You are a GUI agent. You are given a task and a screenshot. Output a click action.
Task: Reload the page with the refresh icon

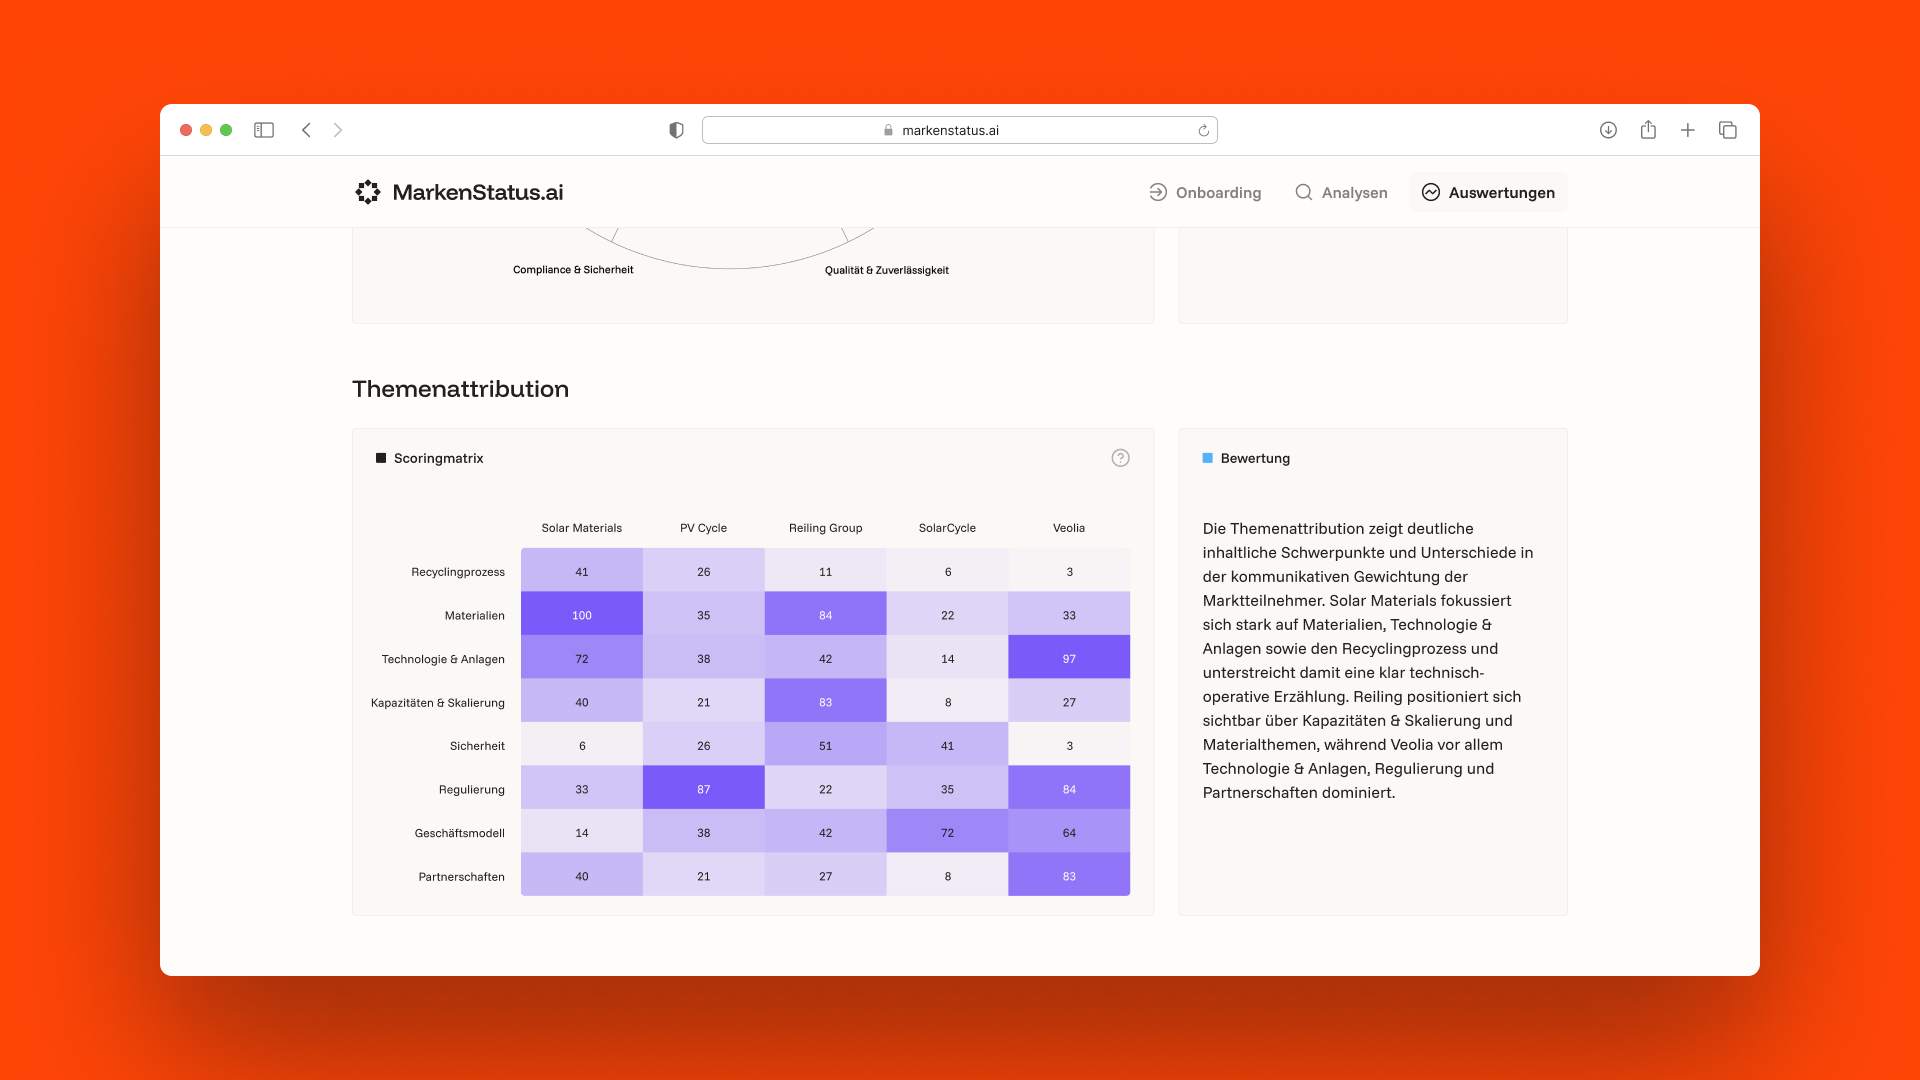(1204, 130)
